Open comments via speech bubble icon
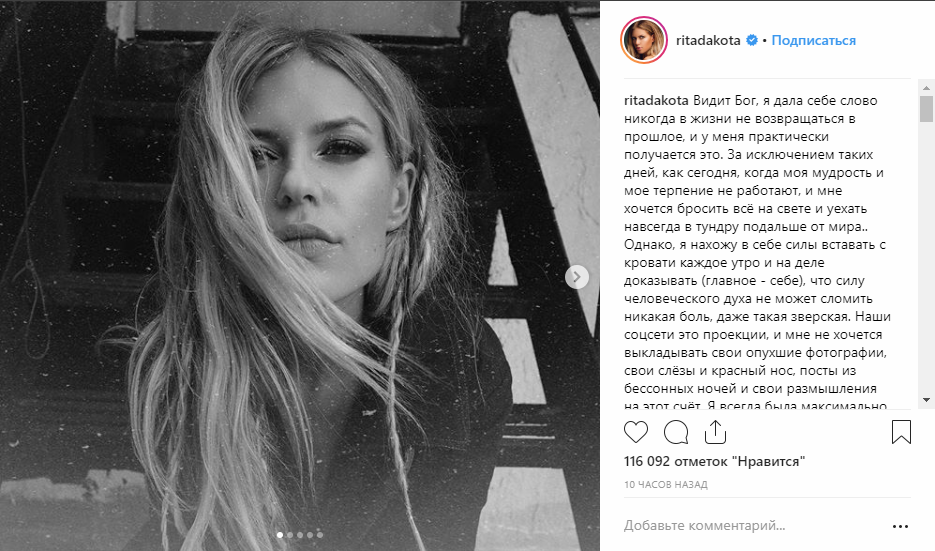 [676, 432]
